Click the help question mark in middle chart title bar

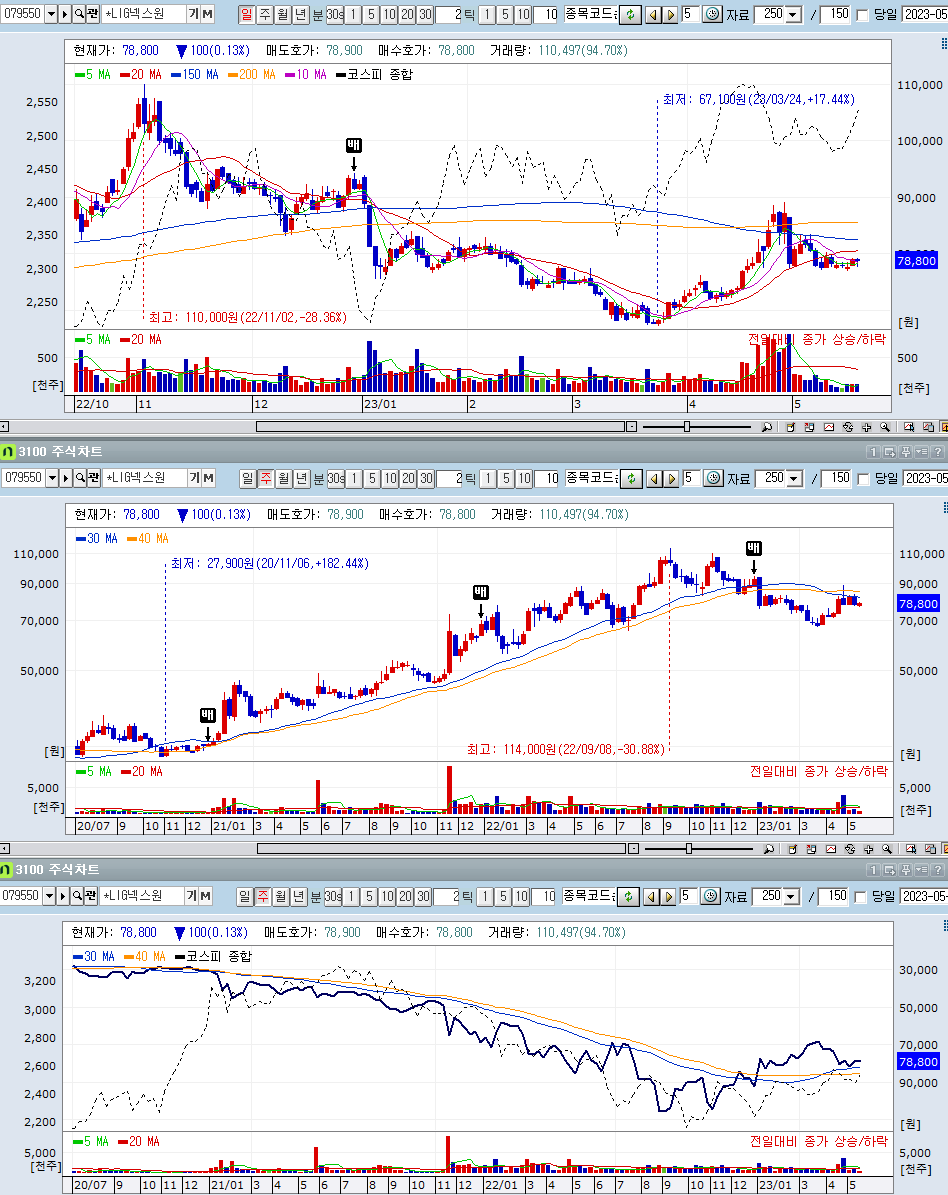pos(938,452)
